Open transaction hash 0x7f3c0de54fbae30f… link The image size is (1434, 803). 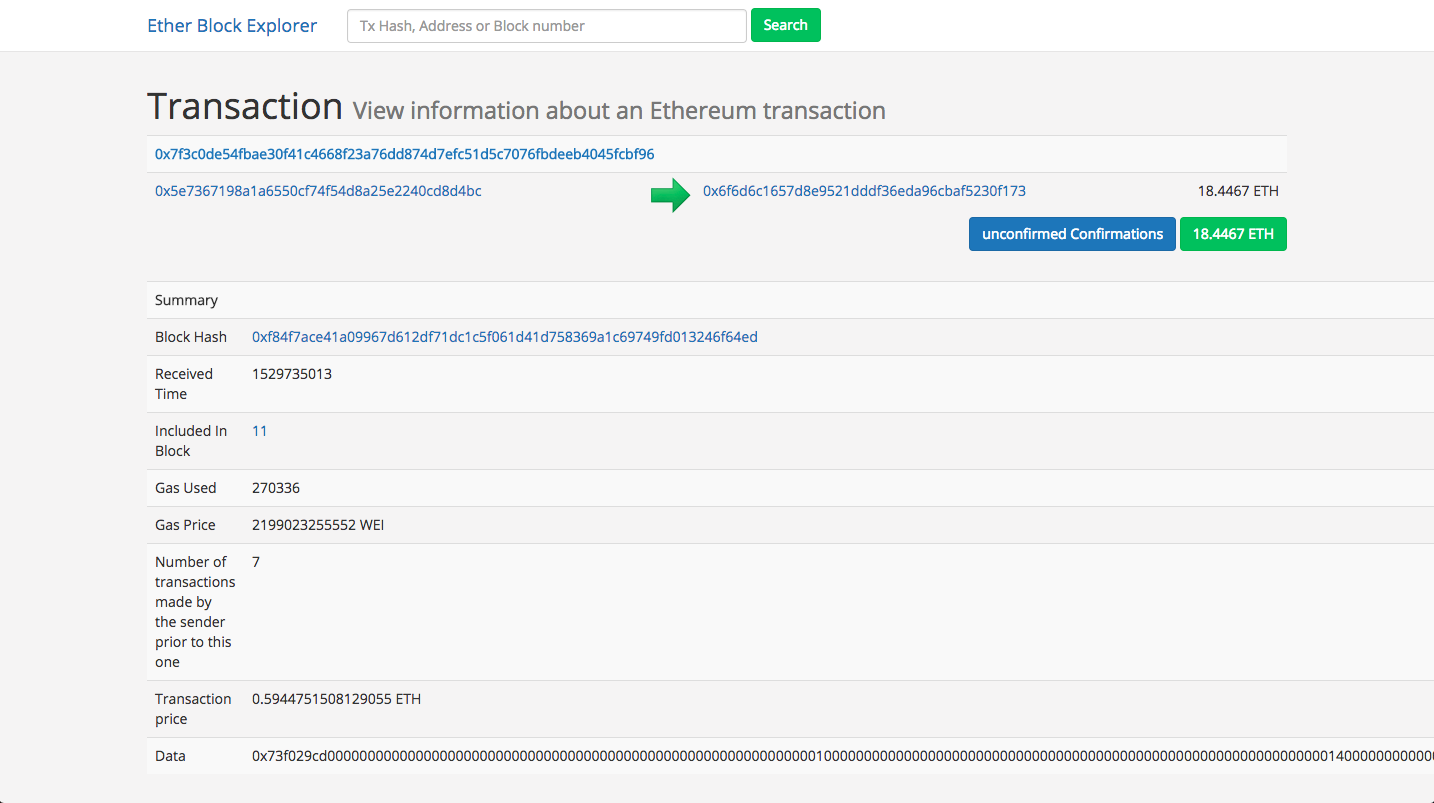click(405, 154)
